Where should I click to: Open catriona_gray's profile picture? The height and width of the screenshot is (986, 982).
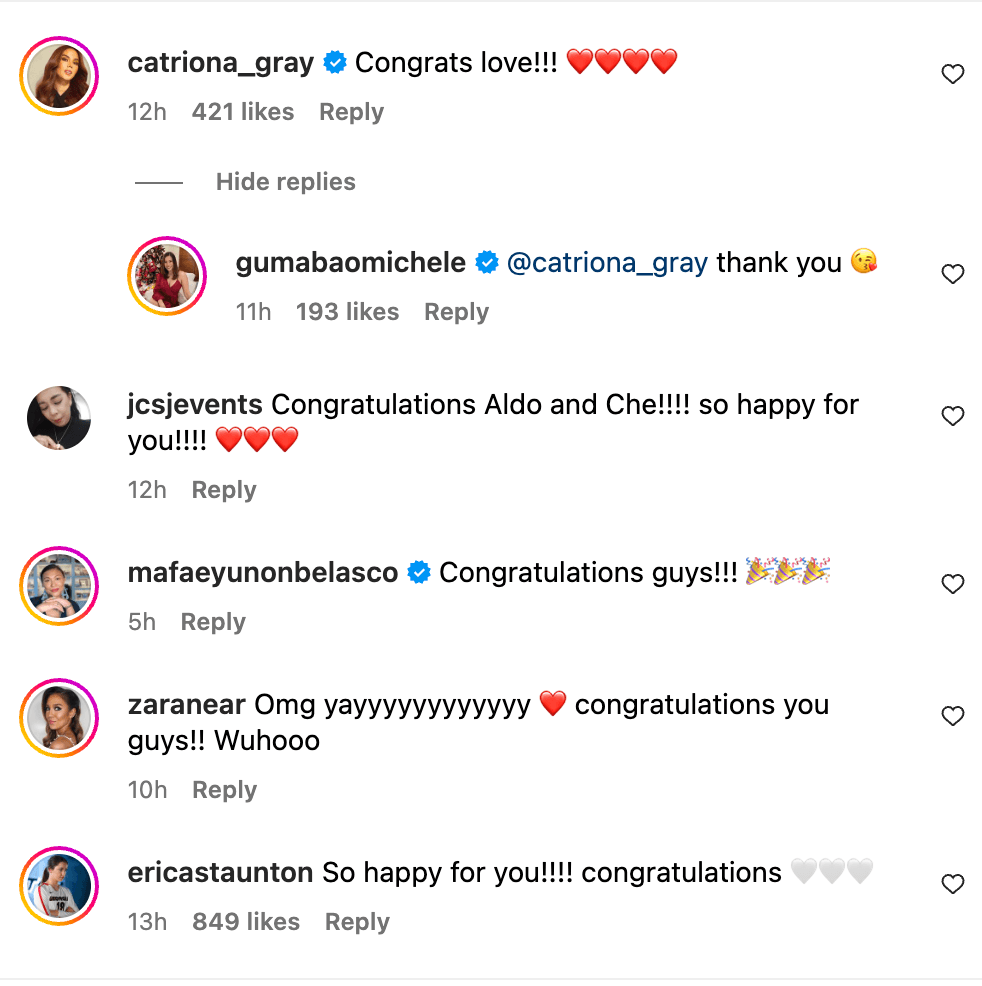click(x=59, y=76)
